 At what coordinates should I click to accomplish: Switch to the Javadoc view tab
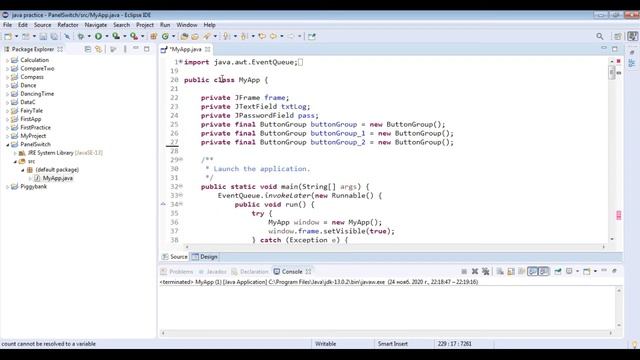coord(212,271)
